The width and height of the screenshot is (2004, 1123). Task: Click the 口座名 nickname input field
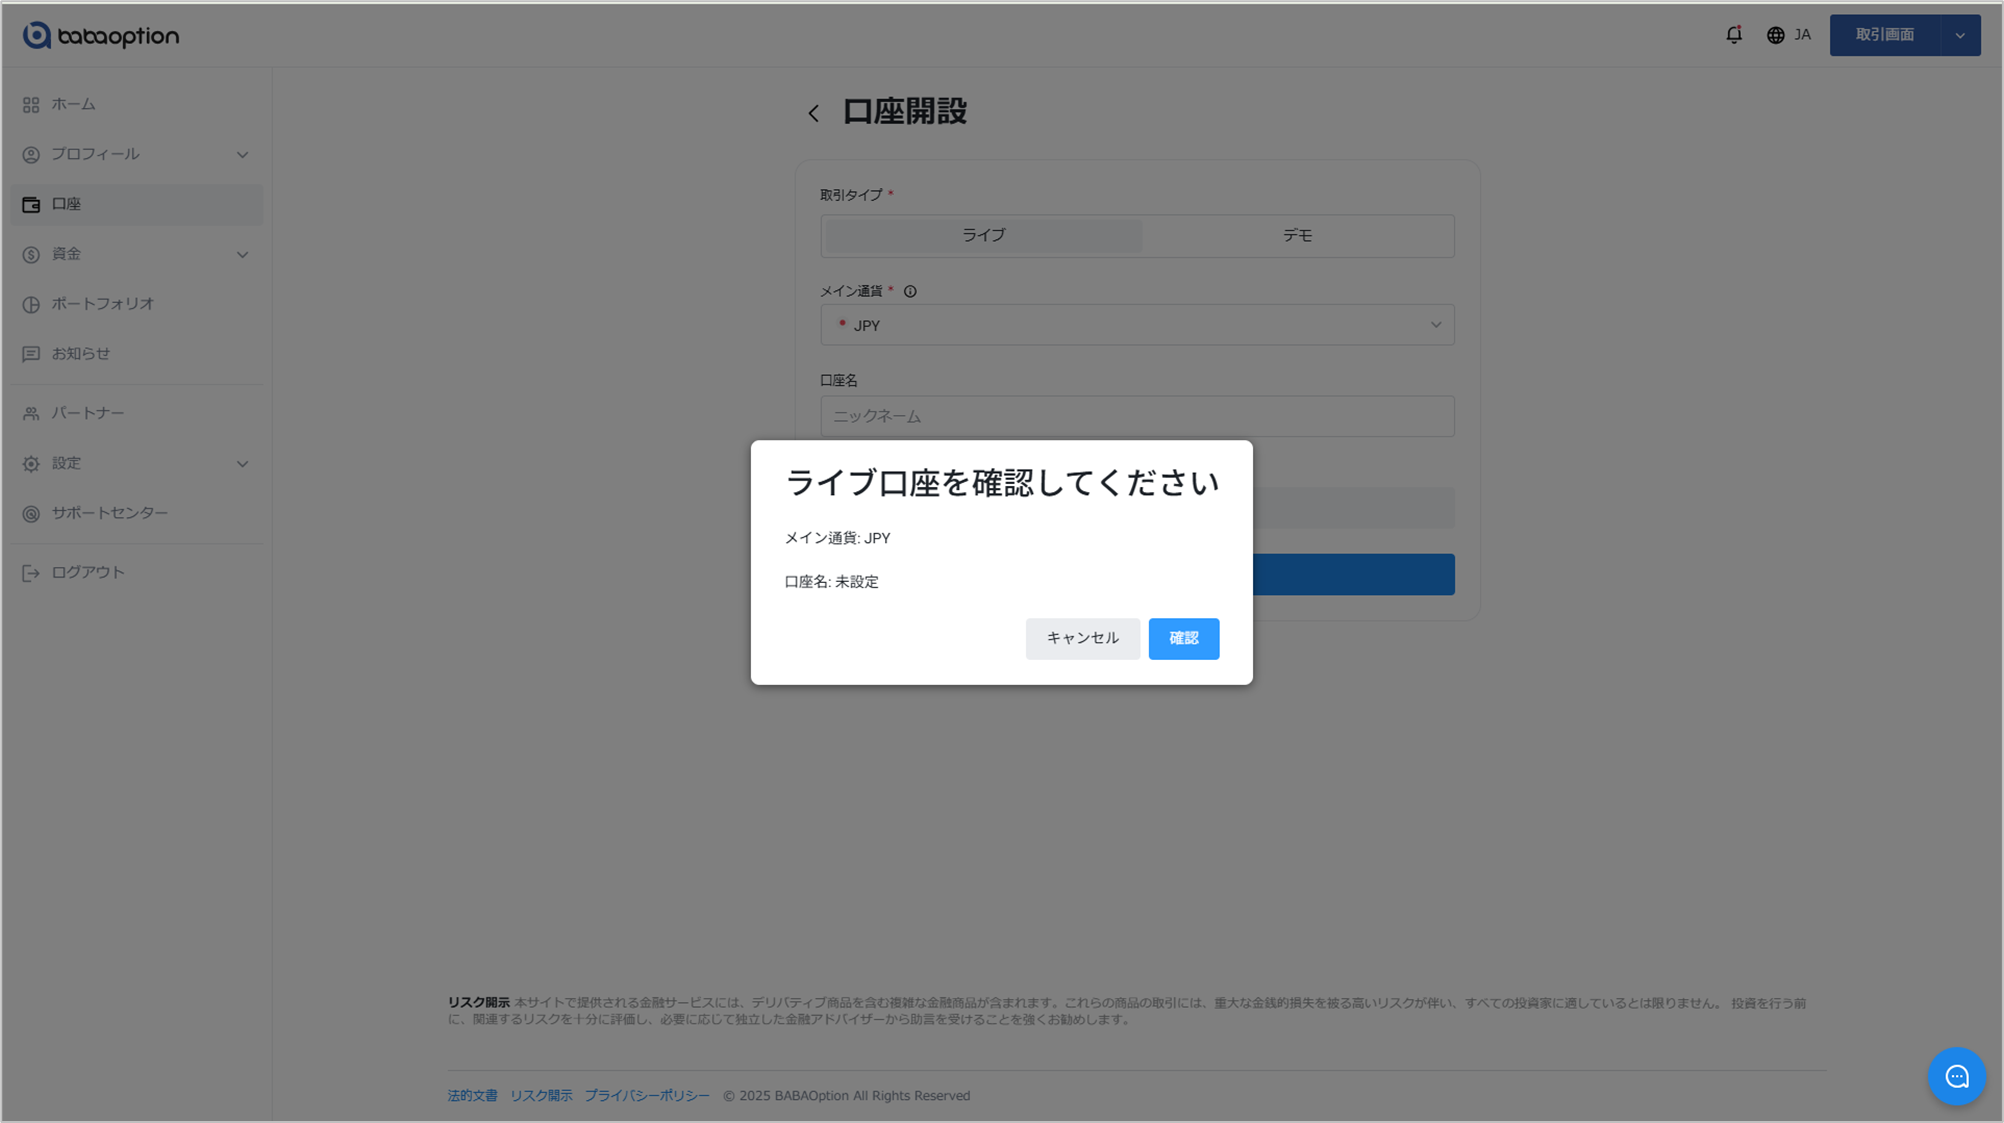point(1137,416)
